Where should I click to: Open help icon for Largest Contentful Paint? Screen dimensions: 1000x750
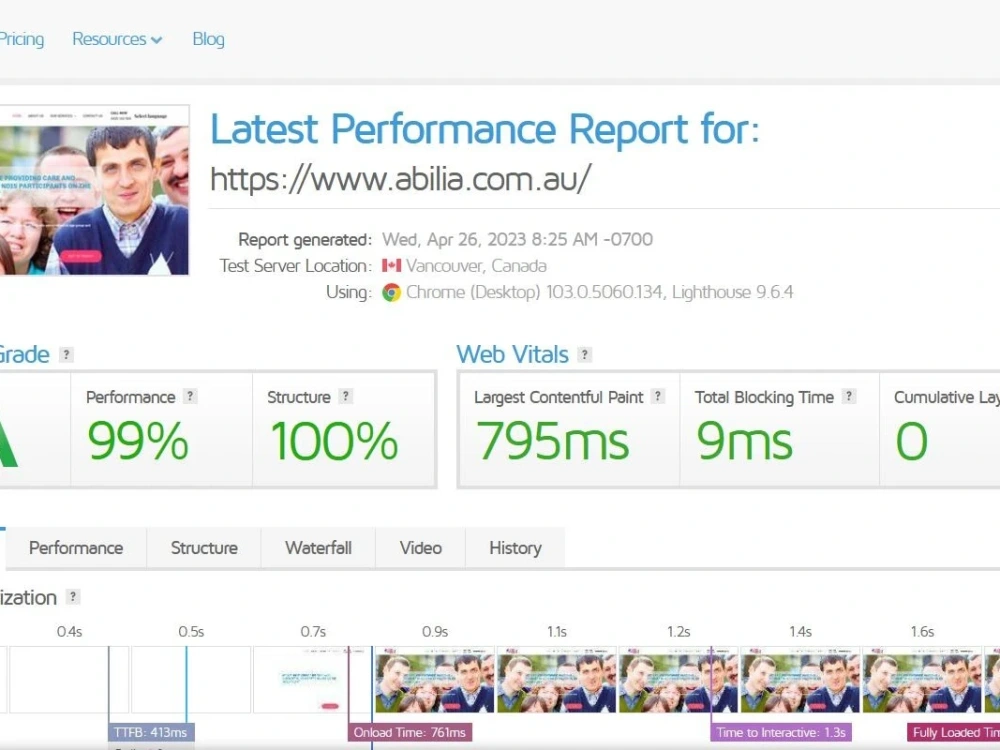point(658,396)
